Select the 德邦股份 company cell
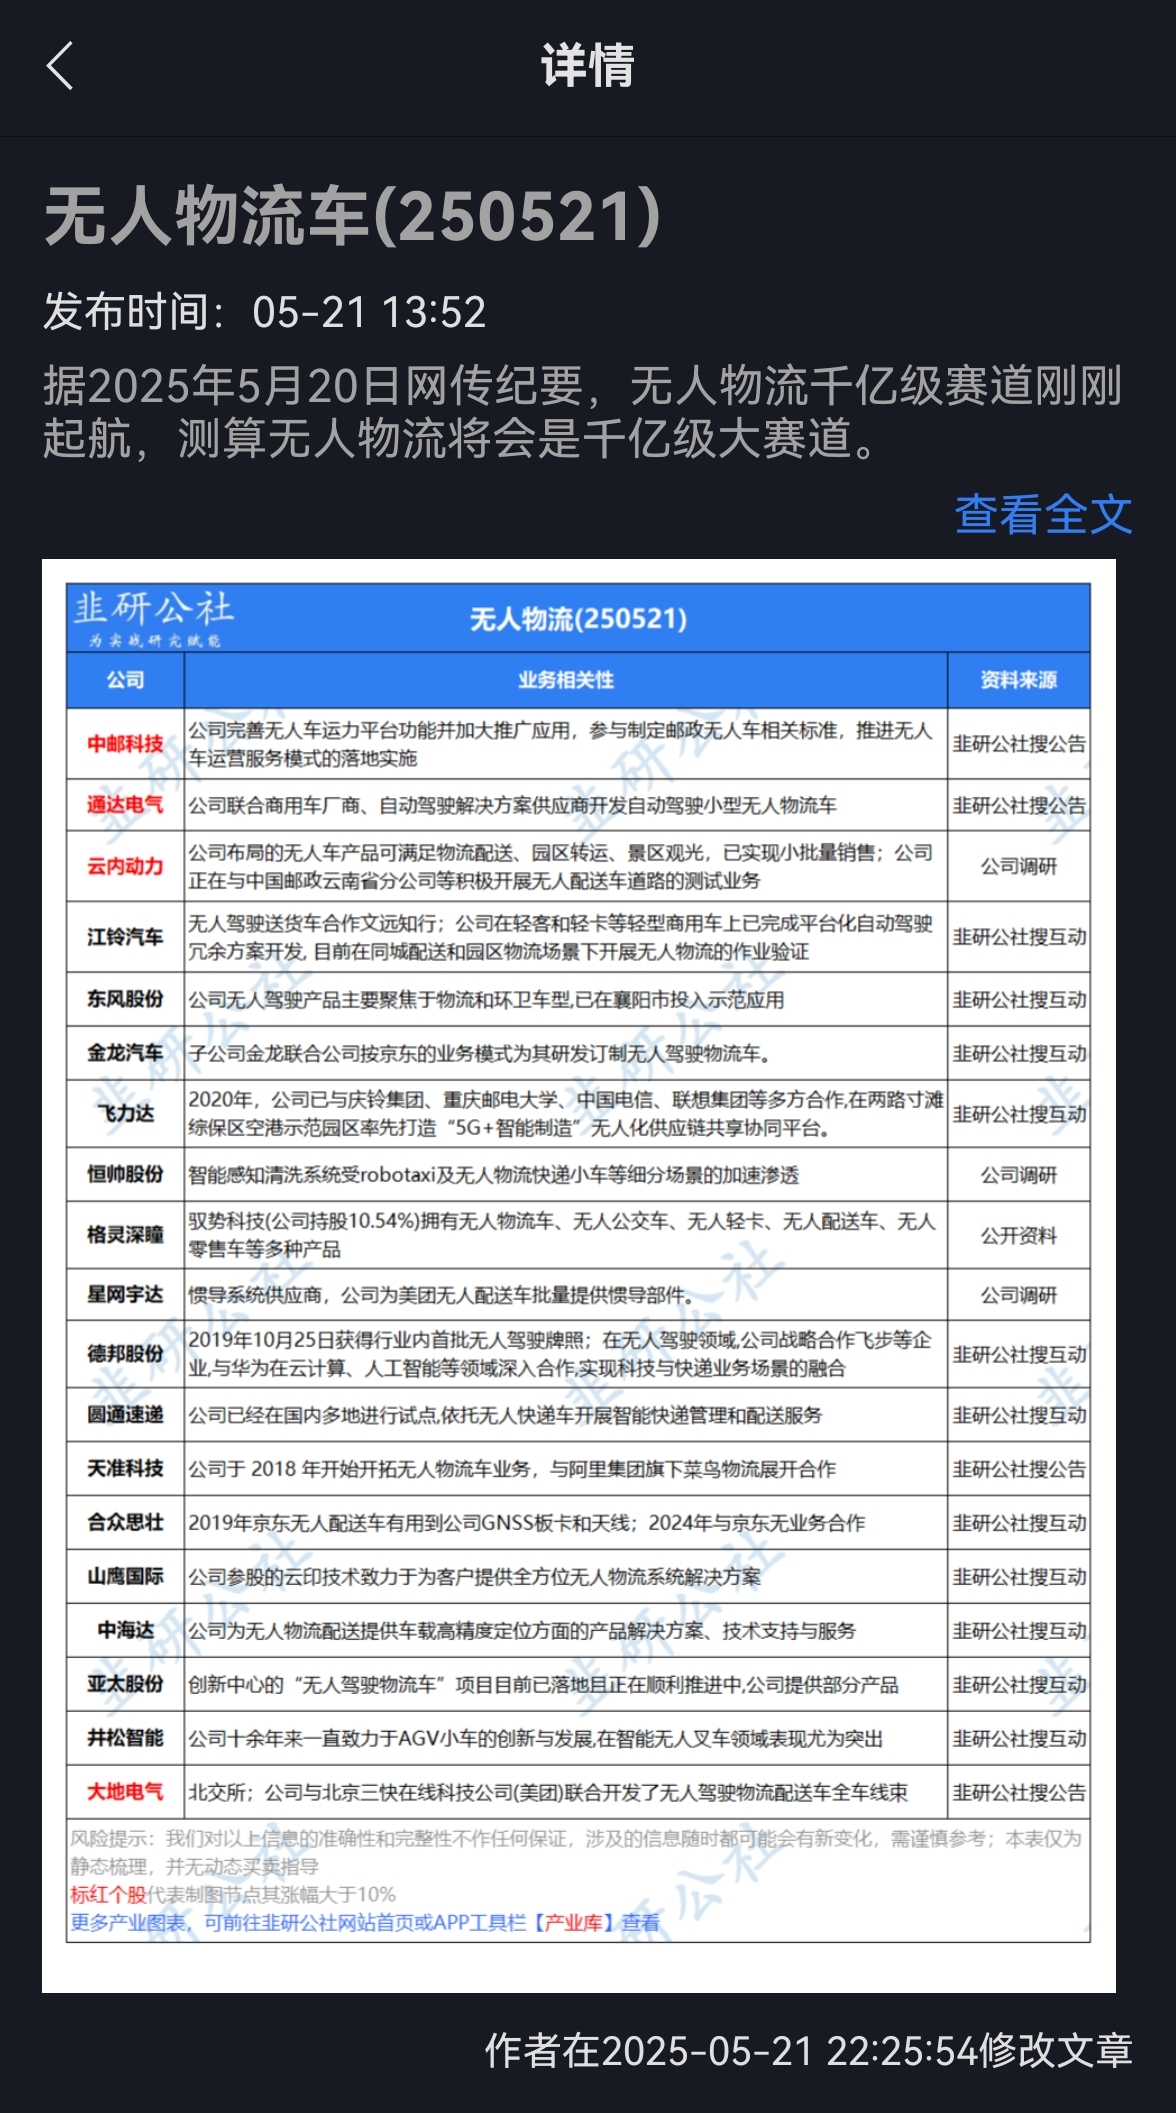The image size is (1176, 2113). click(x=125, y=1354)
